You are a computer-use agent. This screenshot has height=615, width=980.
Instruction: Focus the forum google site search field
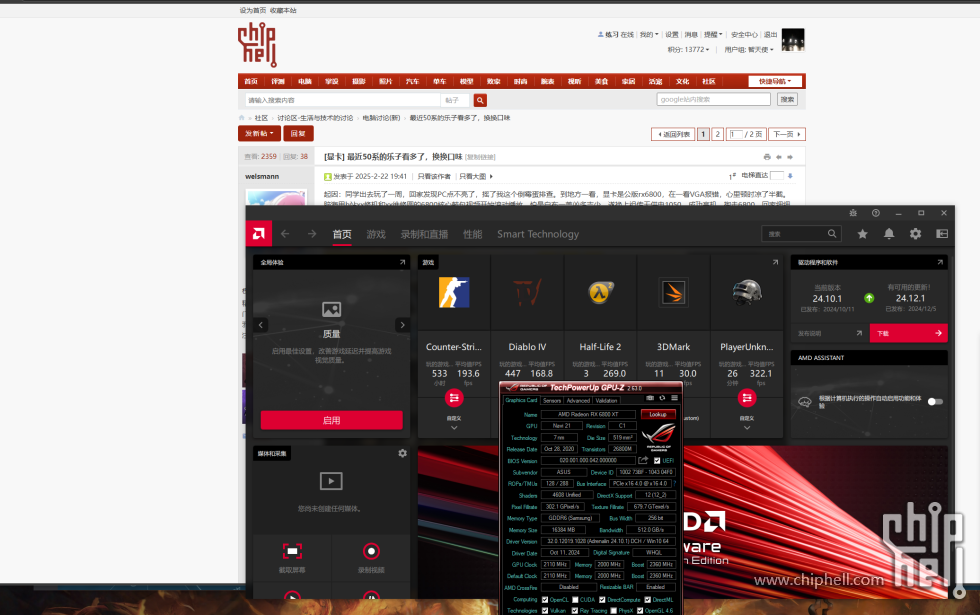point(714,99)
